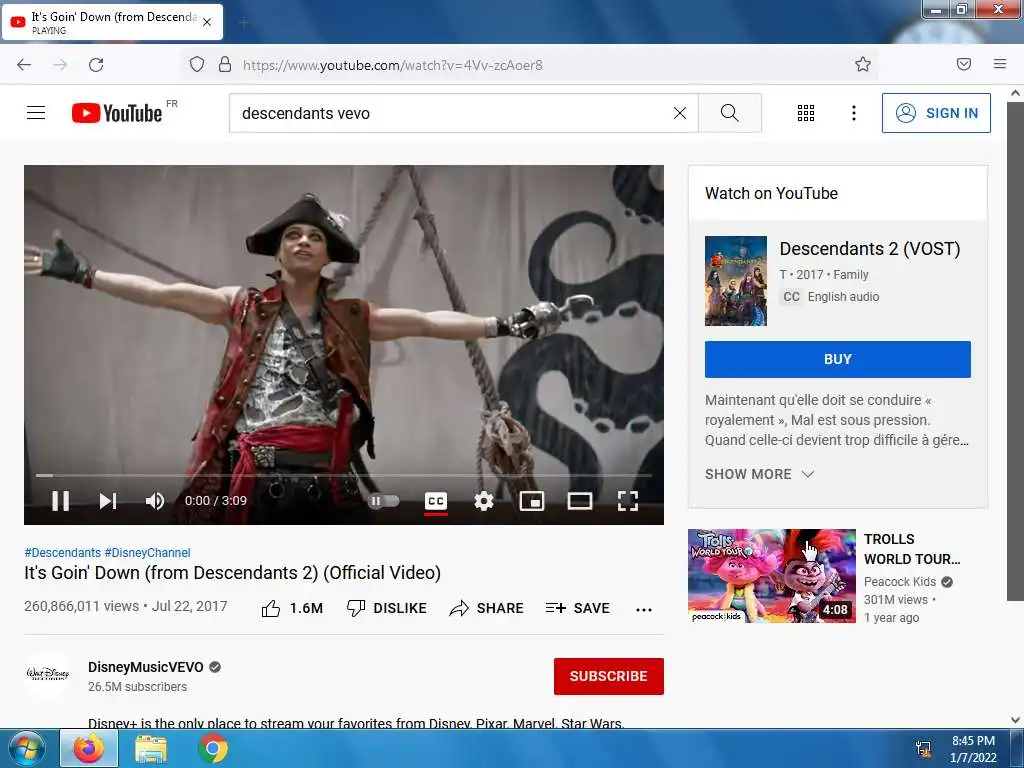Open a new tab with plus
Image resolution: width=1024 pixels, height=768 pixels.
tap(244, 23)
